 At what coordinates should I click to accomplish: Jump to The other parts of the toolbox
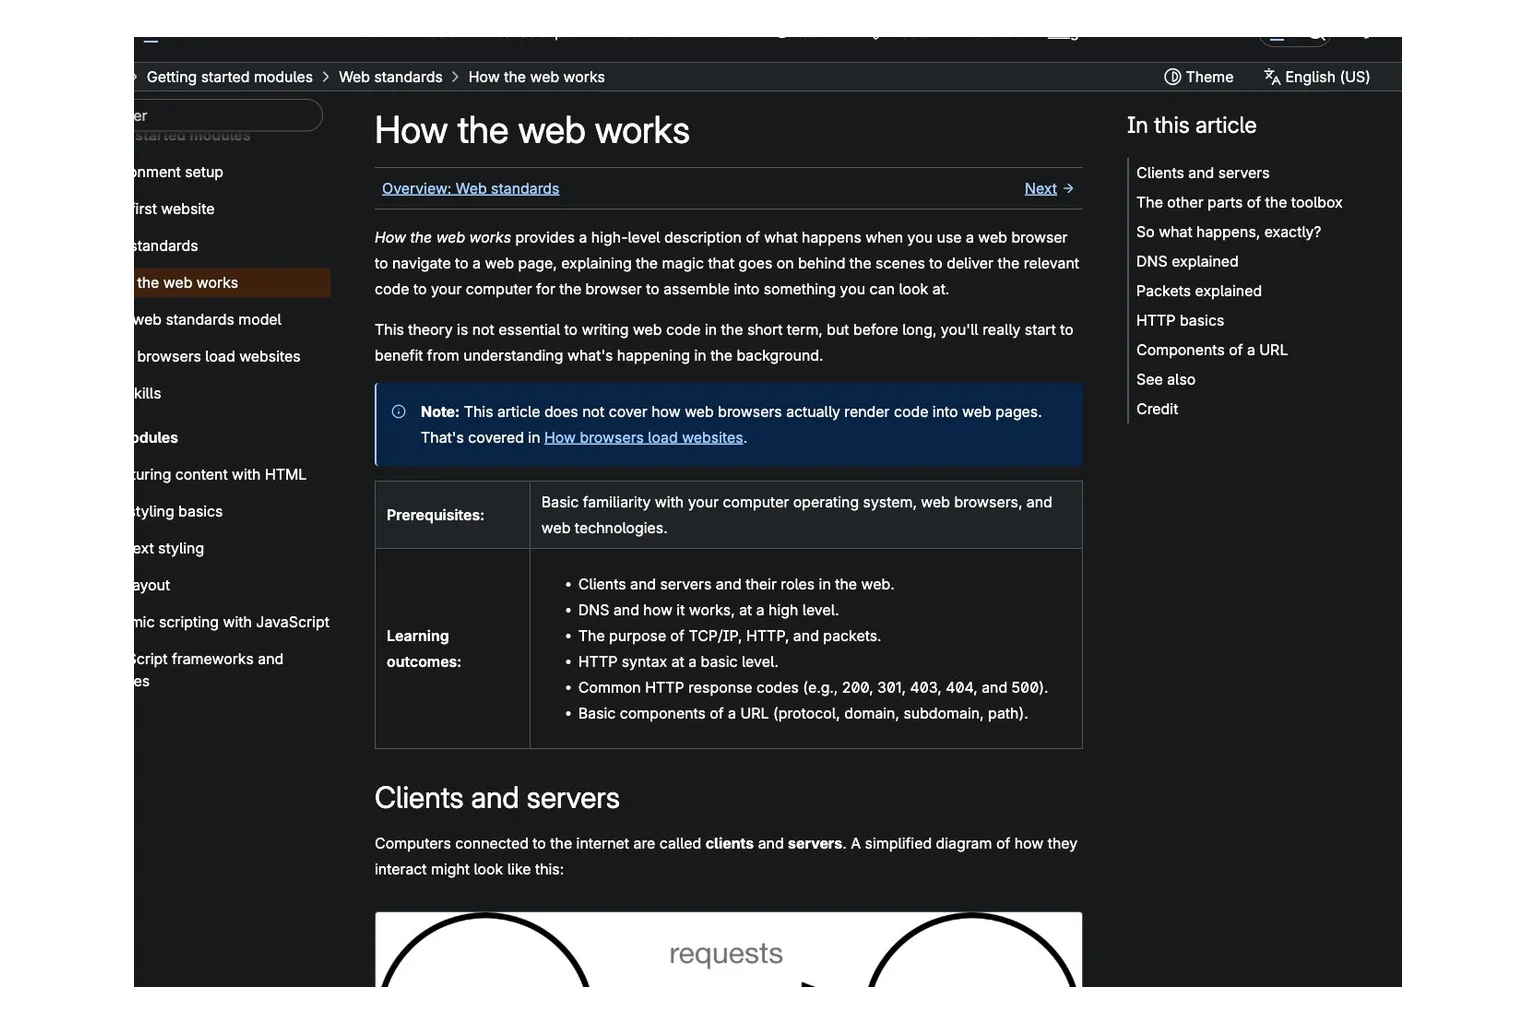coord(1239,202)
